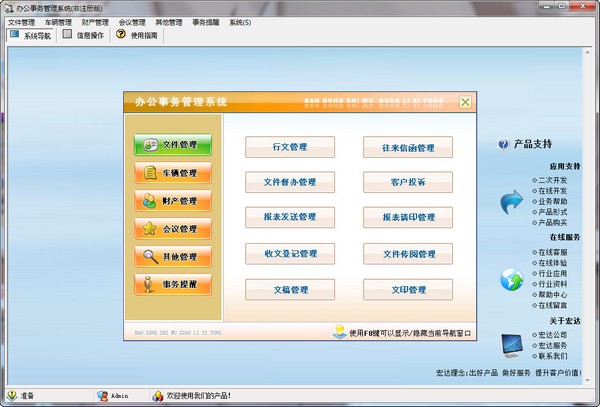Open the 业务帮助 link
The height and width of the screenshot is (407, 600).
(x=553, y=201)
